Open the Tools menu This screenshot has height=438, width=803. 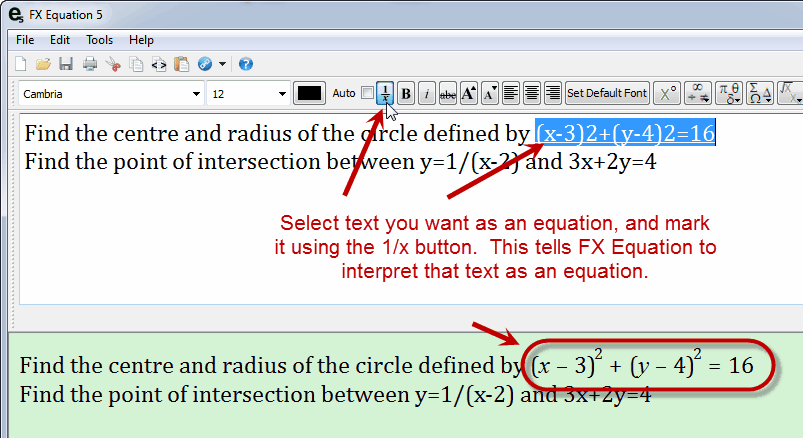tap(99, 40)
